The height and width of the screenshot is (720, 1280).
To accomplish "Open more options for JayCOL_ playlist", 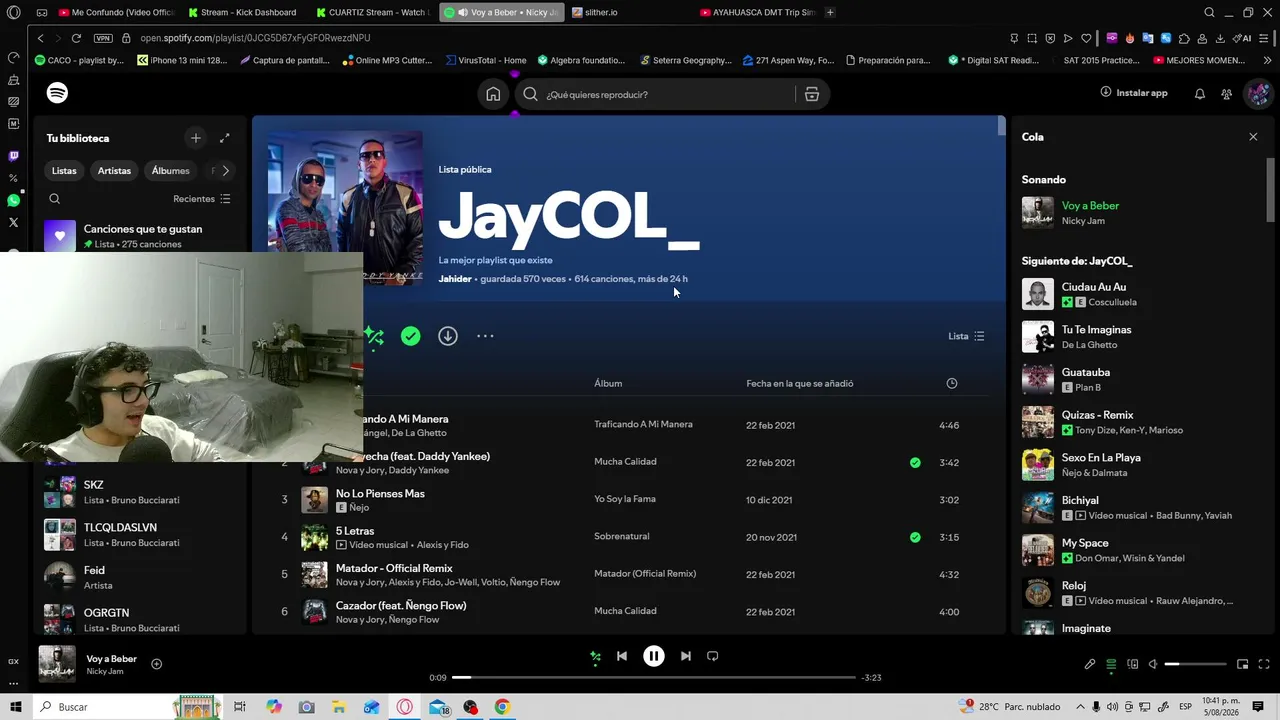I will [x=485, y=336].
